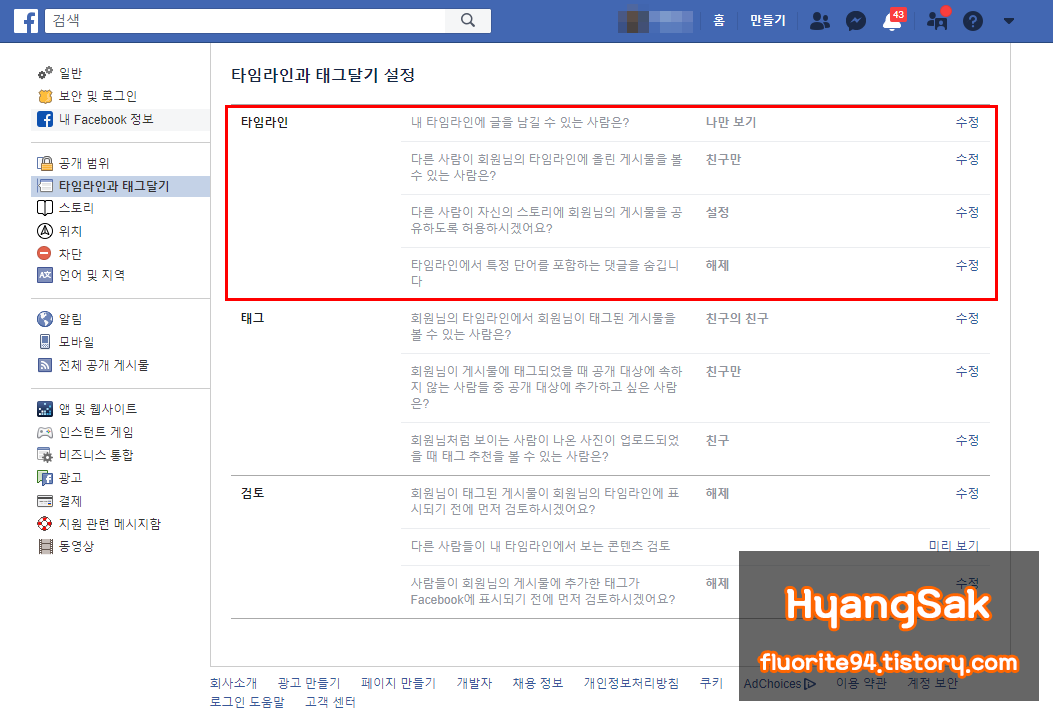Open the quick help question-mark icon
1053x720 pixels.
[972, 21]
